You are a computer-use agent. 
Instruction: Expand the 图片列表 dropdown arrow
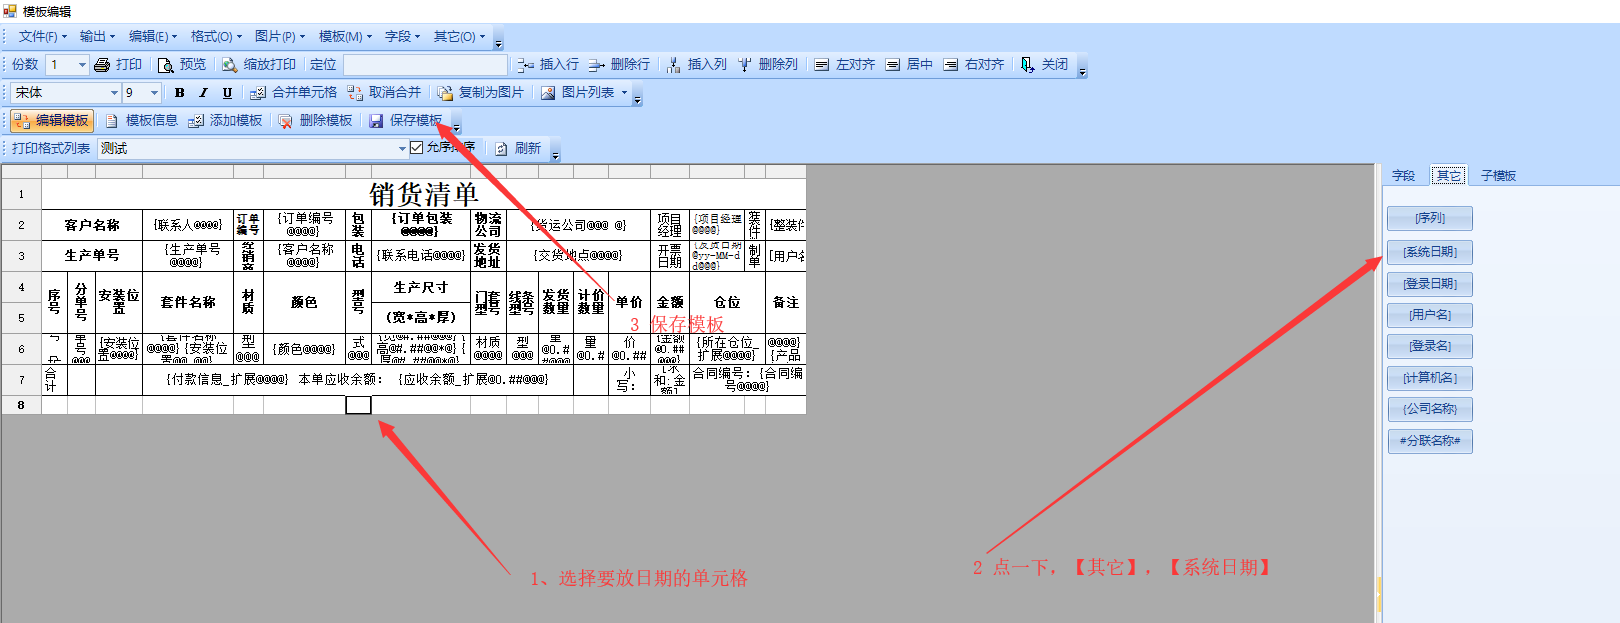[x=625, y=93]
